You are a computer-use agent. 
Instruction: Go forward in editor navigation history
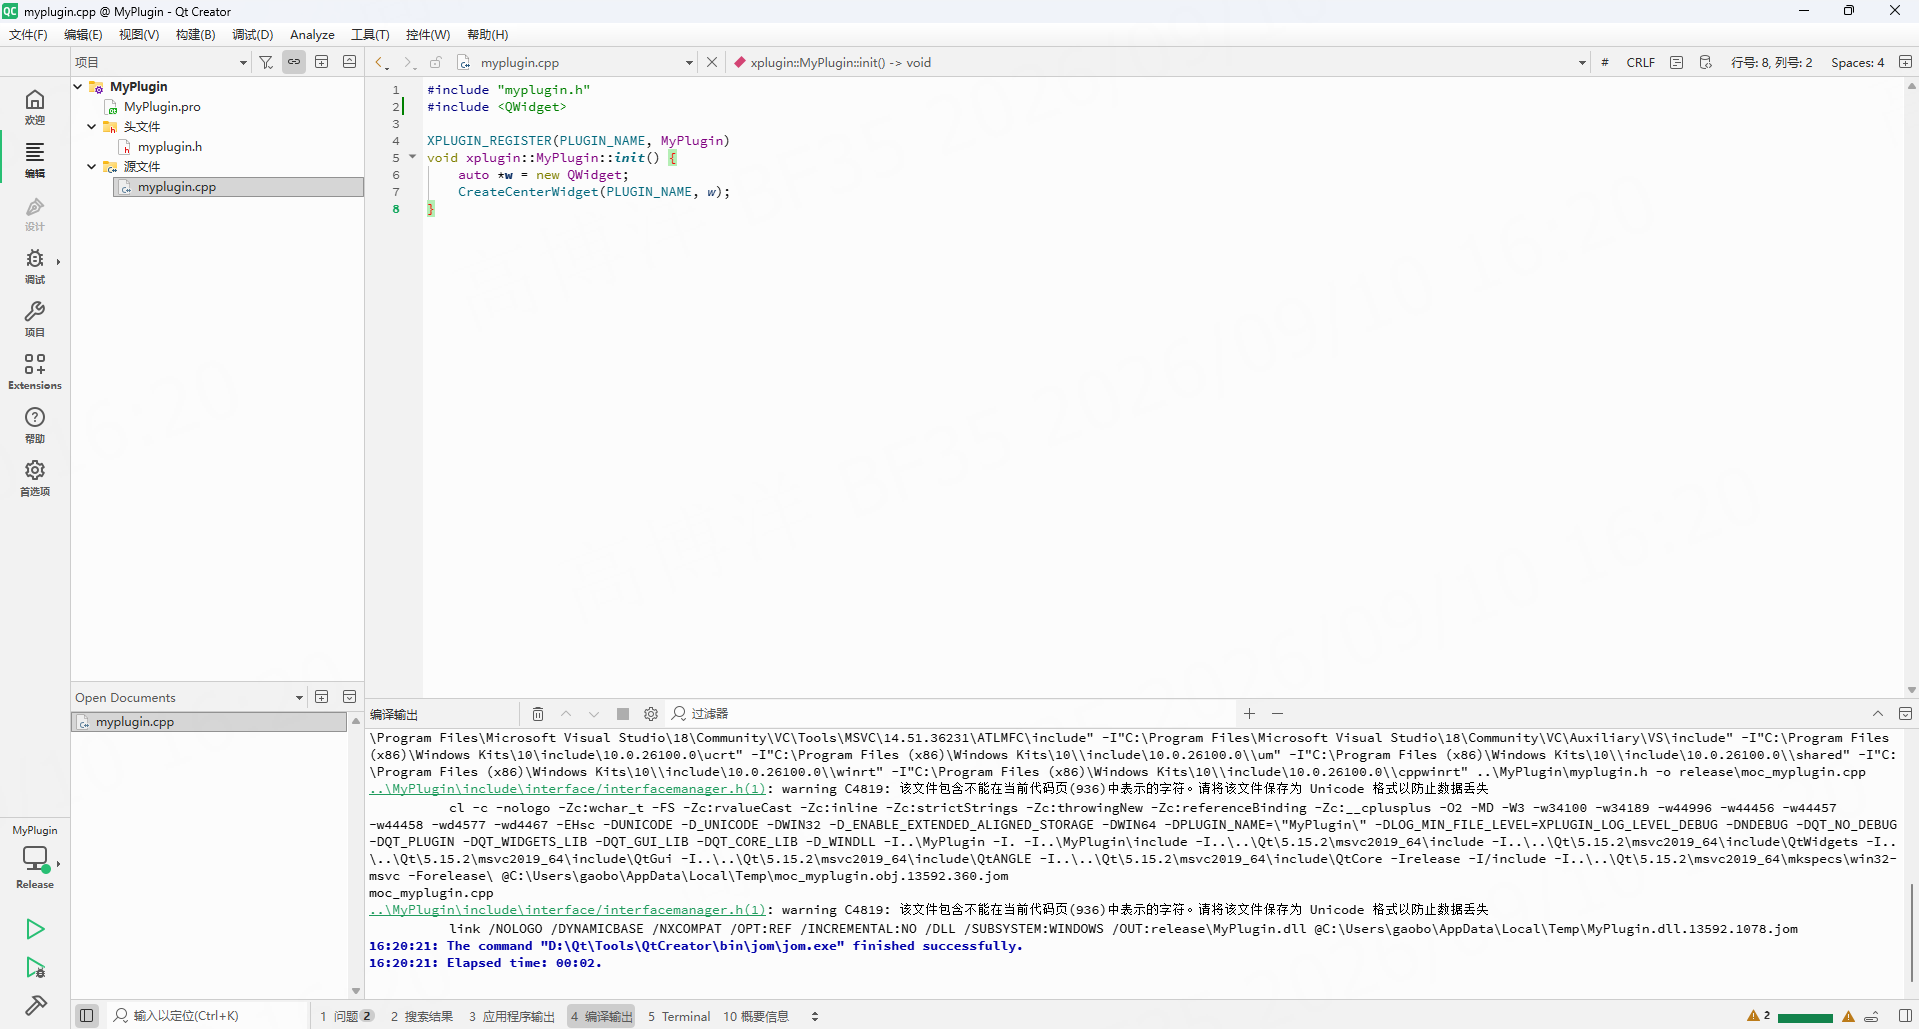[408, 62]
